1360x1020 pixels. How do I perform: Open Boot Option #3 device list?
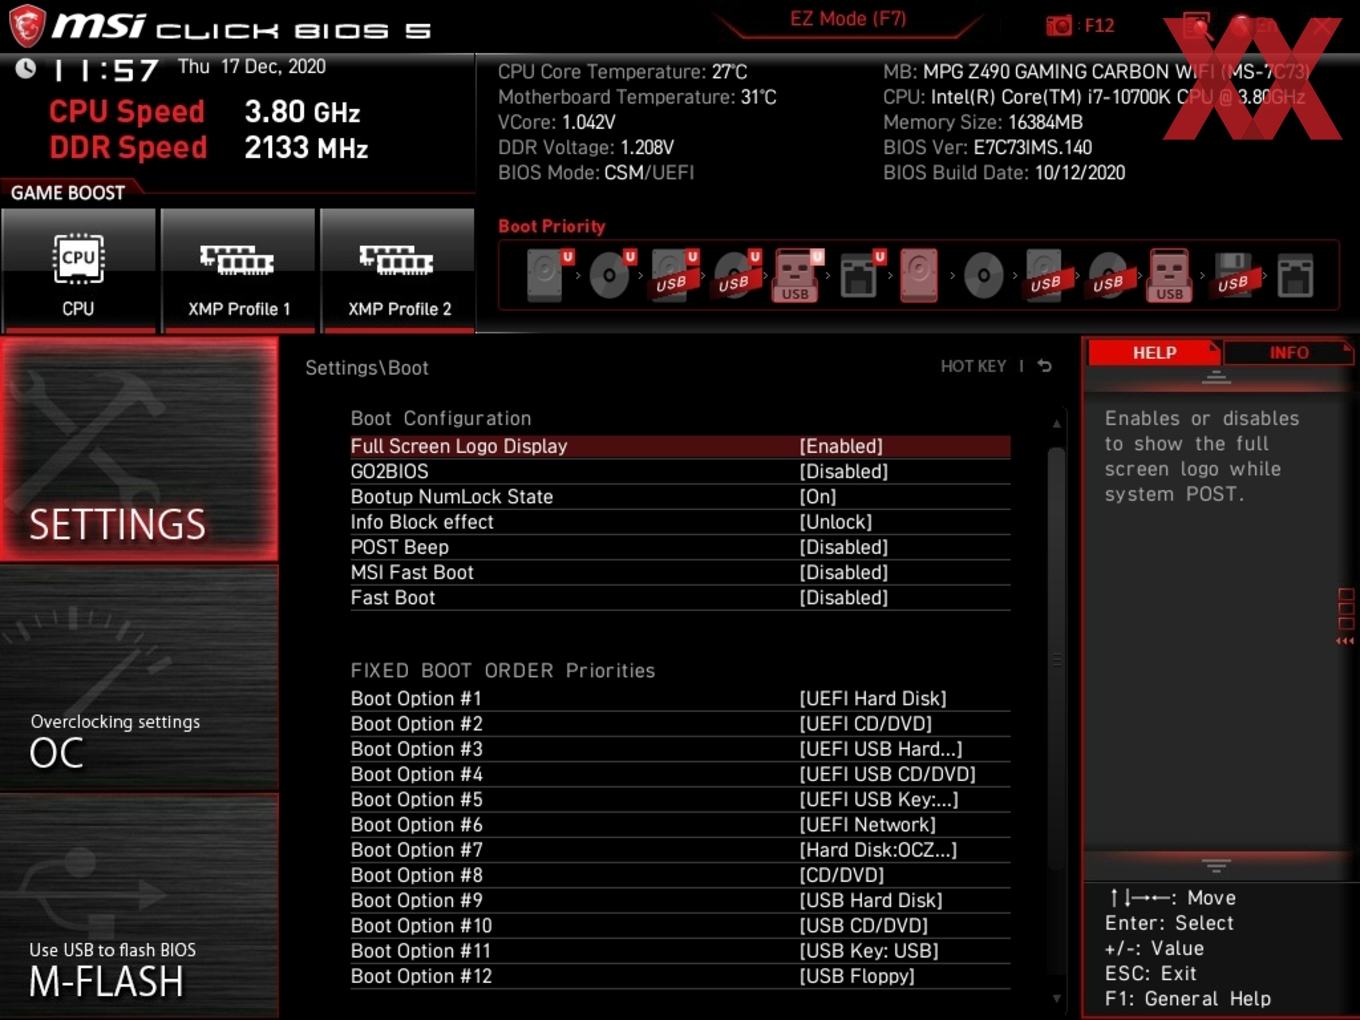[680, 749]
